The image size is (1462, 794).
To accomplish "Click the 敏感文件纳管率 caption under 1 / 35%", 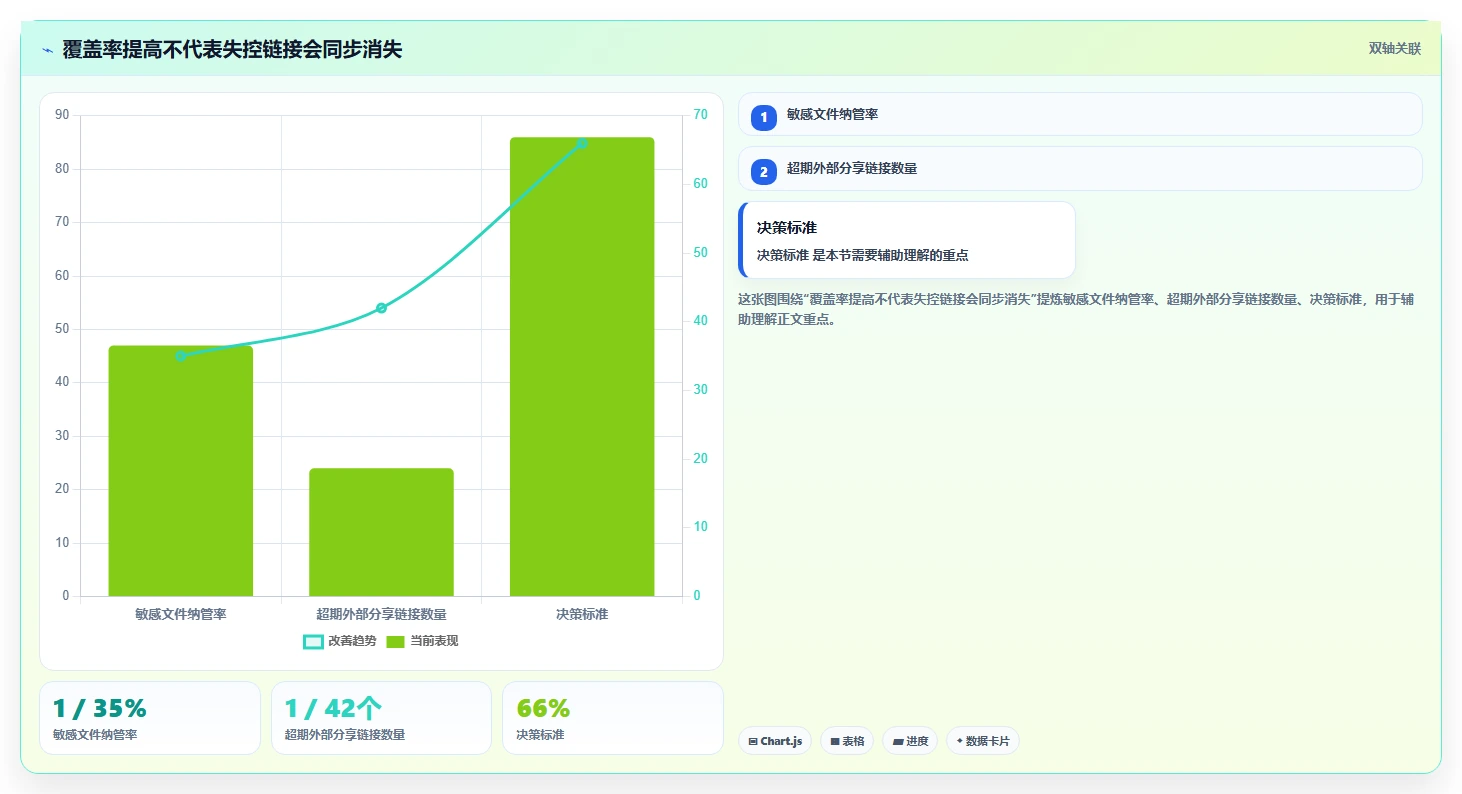I will click(x=95, y=735).
